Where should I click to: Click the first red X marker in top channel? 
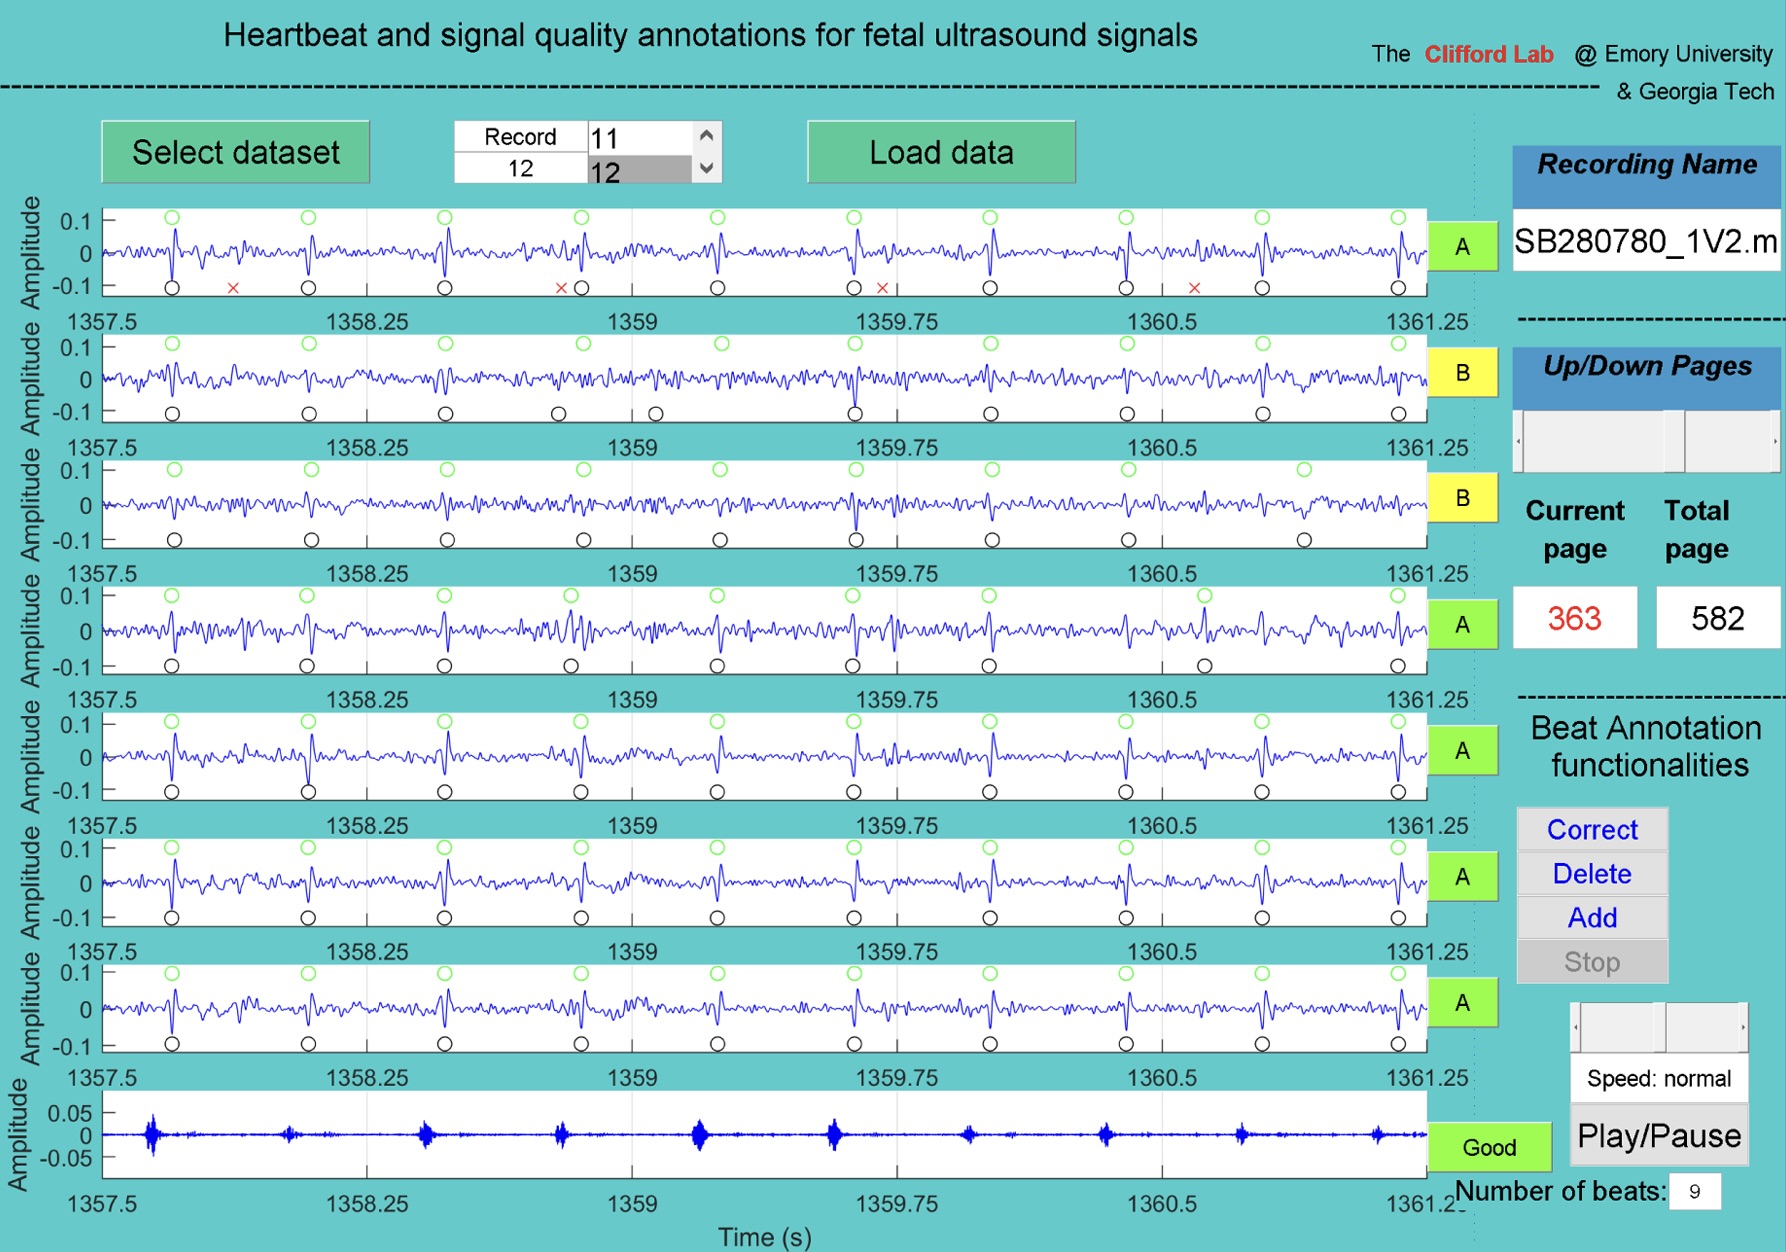coord(233,288)
